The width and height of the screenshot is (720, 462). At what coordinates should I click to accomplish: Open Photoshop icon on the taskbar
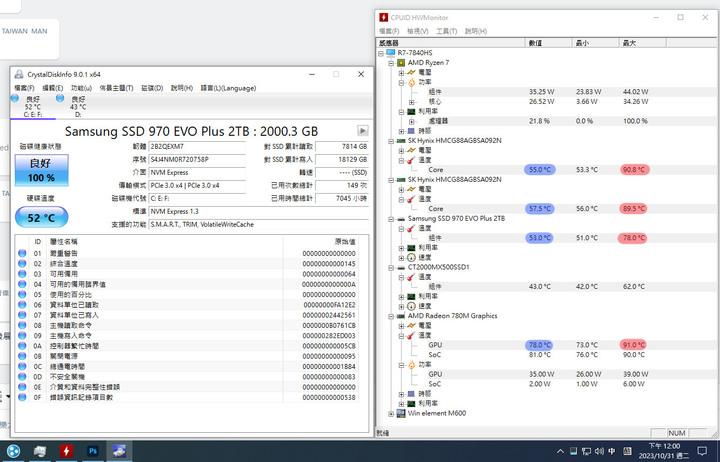pyautogui.click(x=93, y=451)
